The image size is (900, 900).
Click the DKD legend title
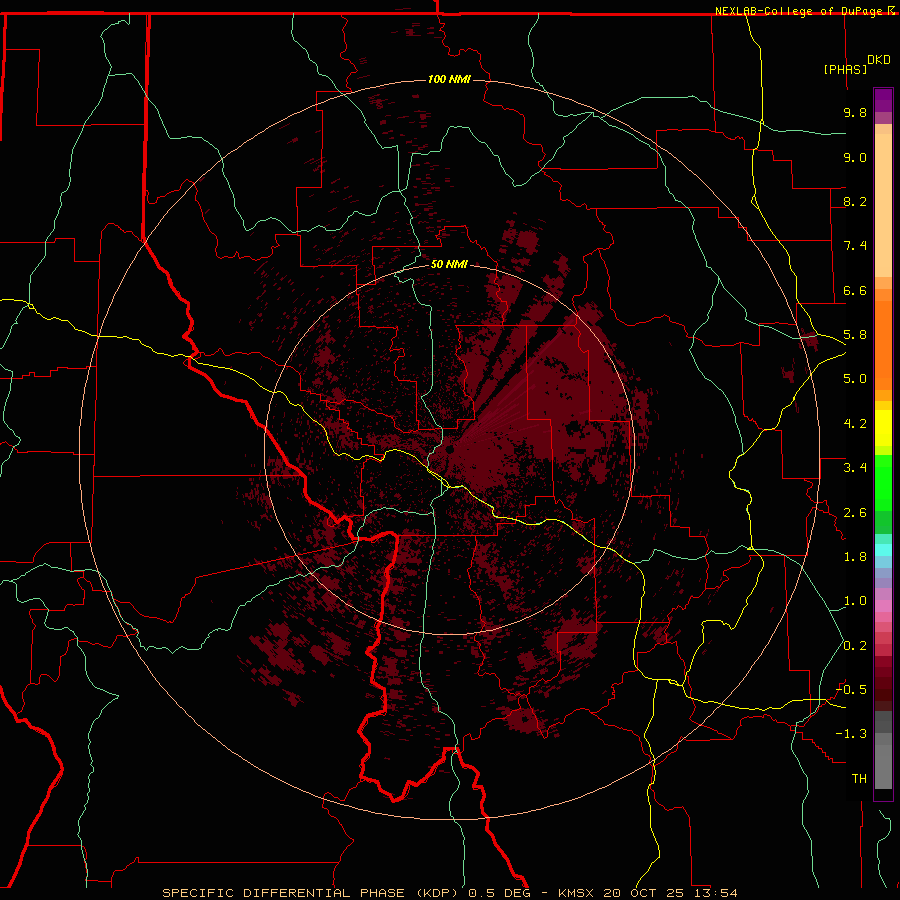[x=879, y=60]
